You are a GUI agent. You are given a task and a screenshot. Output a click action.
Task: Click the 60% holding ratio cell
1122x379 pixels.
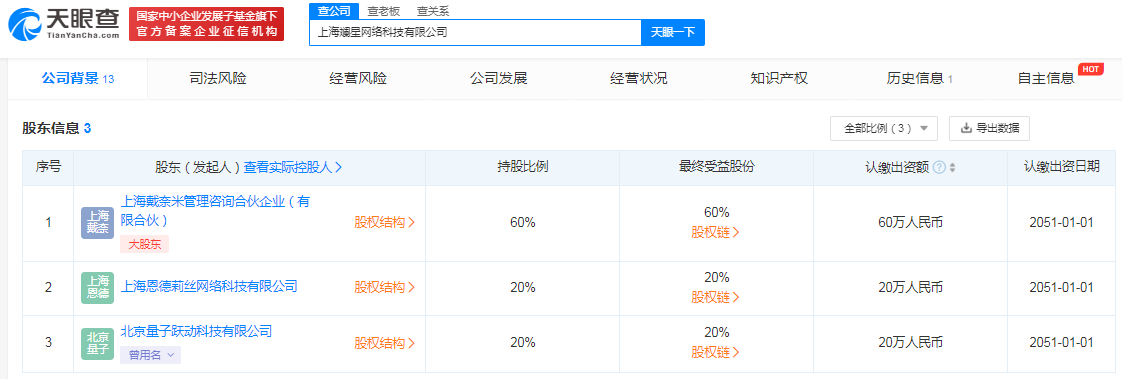click(x=522, y=222)
